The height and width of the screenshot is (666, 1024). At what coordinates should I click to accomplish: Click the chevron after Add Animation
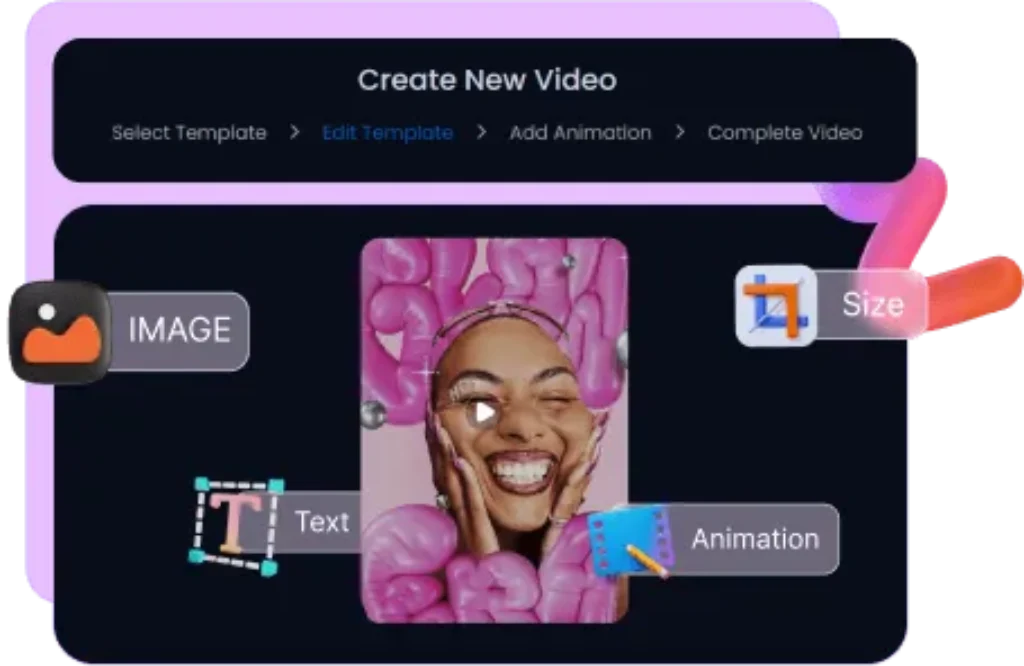coord(680,133)
